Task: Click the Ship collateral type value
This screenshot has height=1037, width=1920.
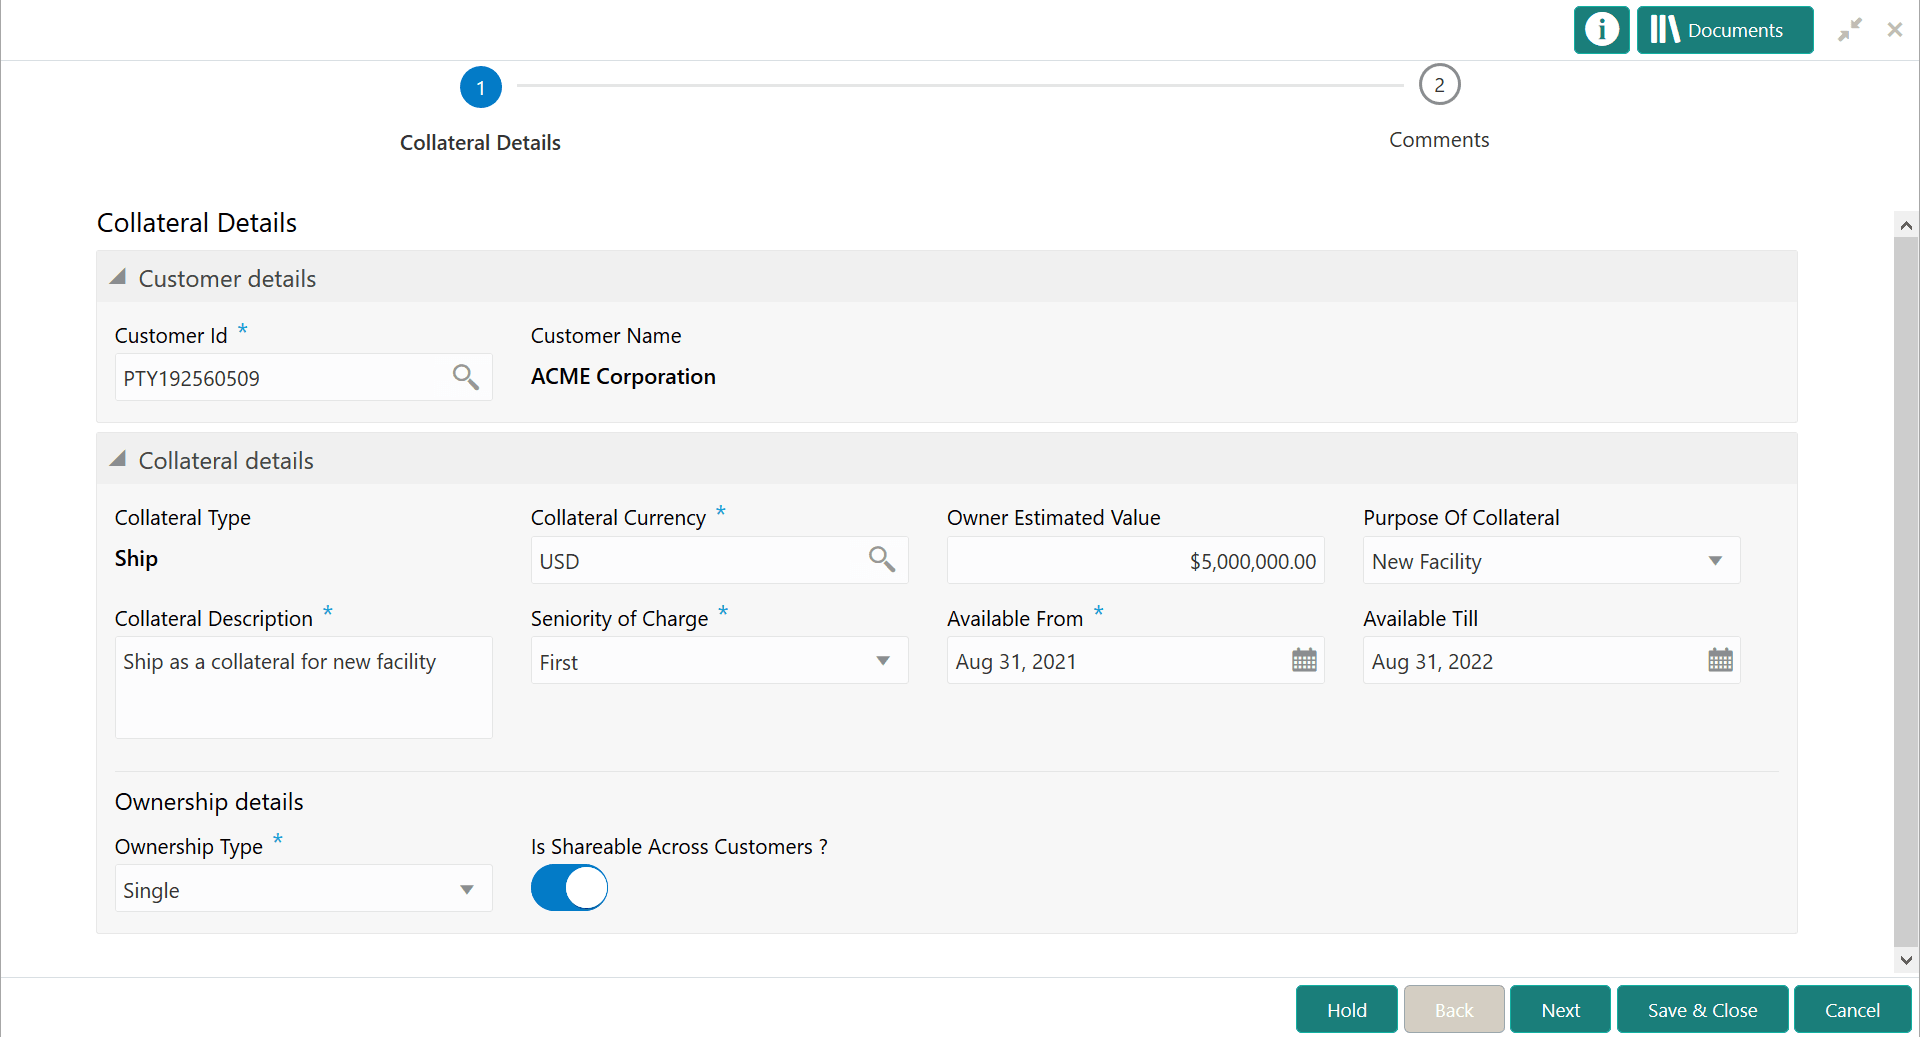Action: tap(136, 558)
